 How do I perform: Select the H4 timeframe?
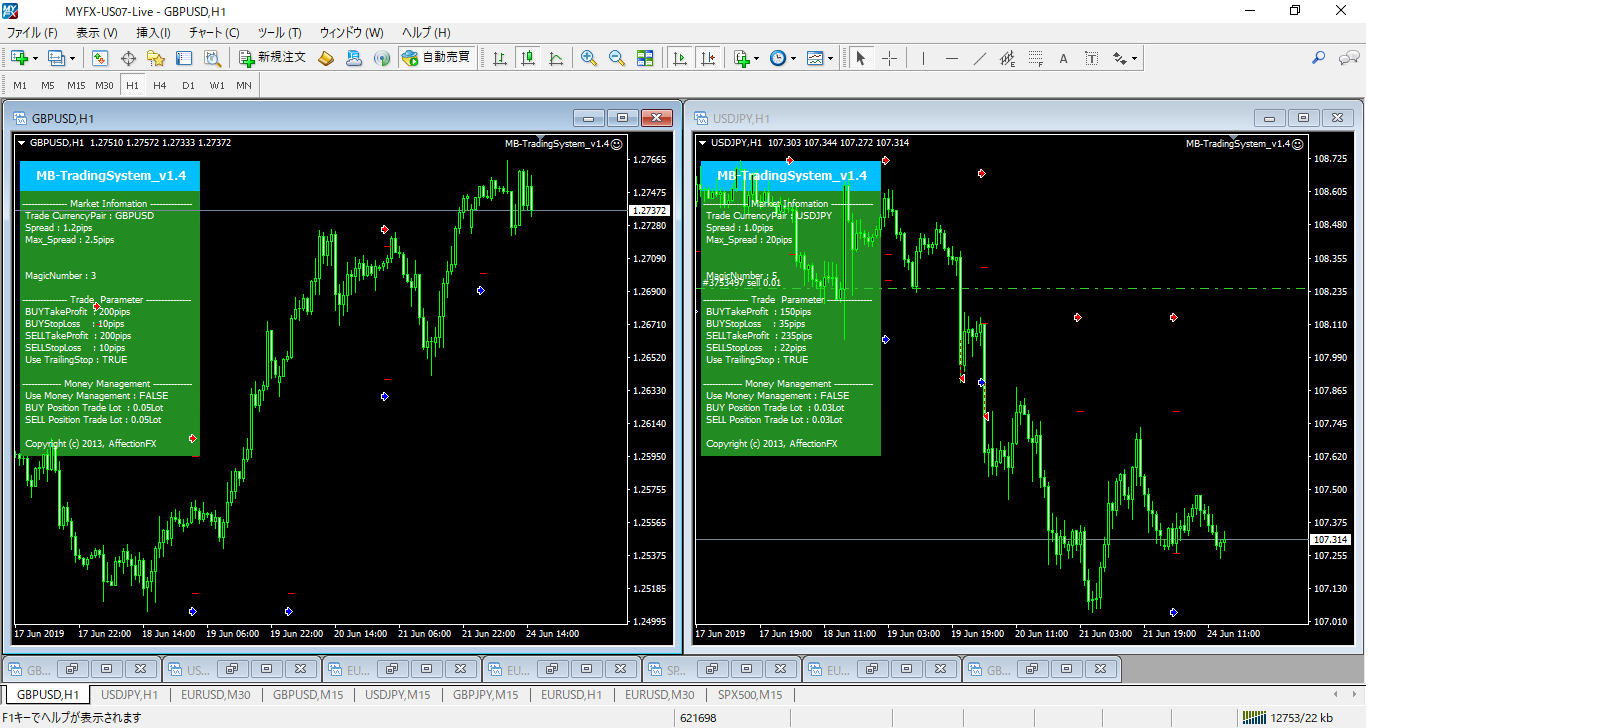[160, 86]
